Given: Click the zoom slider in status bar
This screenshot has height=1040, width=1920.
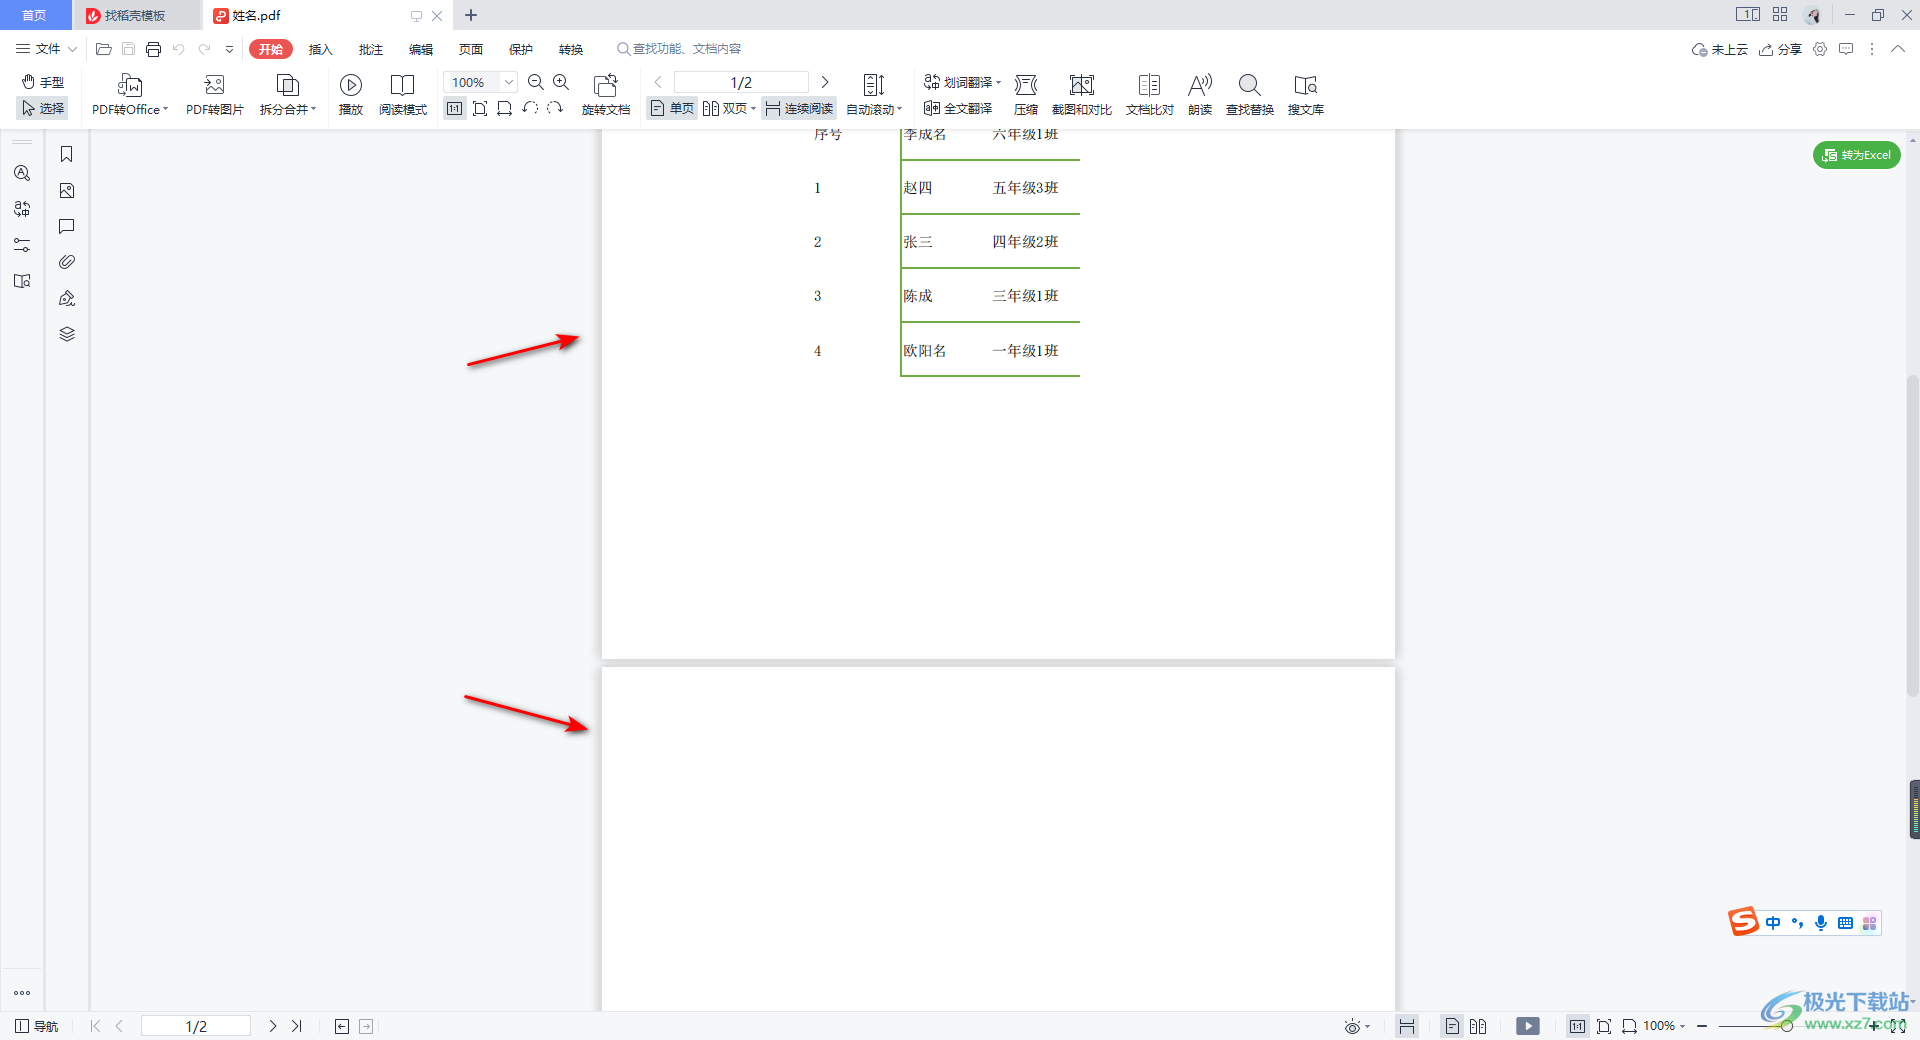Looking at the screenshot, I should click(1787, 1026).
